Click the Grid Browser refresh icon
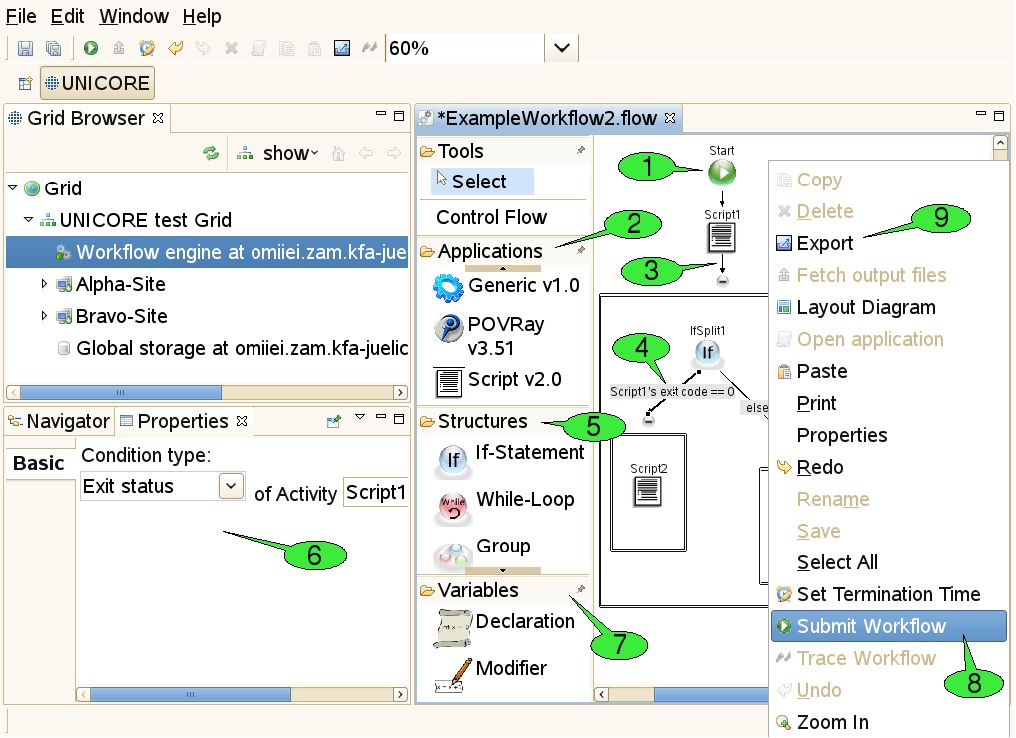Viewport: 1016px width, 738px height. (211, 154)
